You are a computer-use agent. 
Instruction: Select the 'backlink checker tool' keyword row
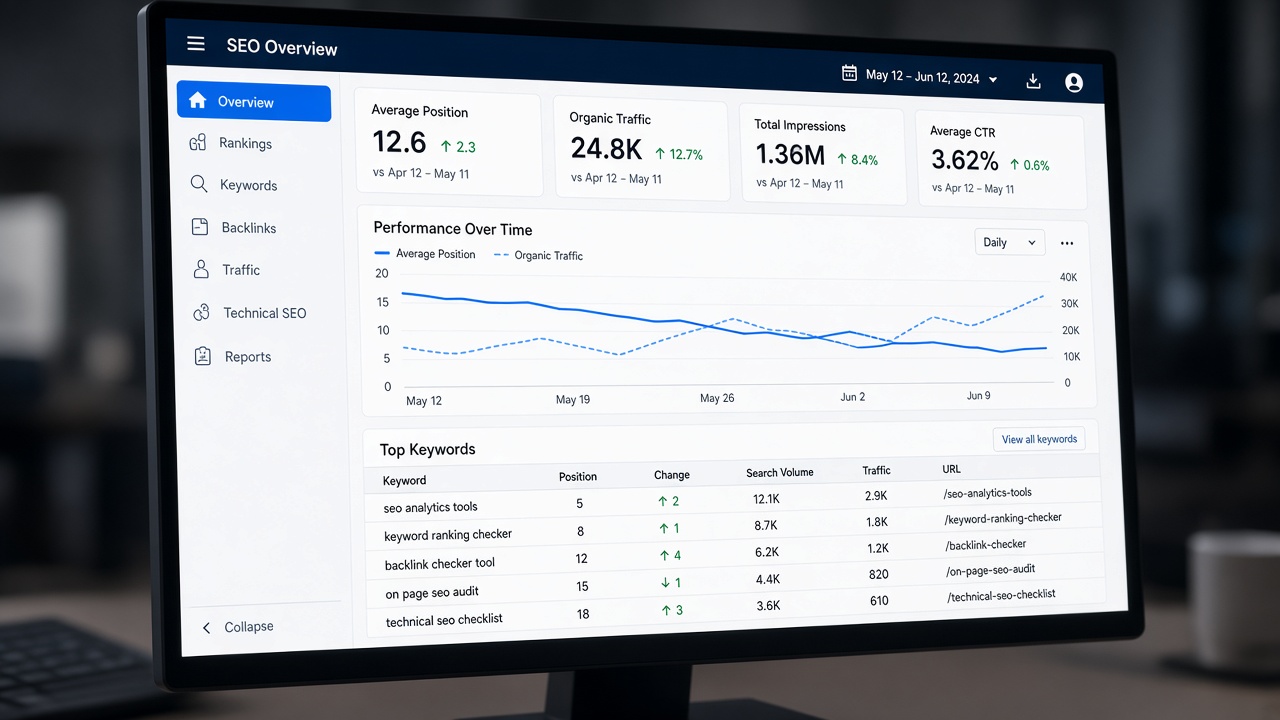[x=734, y=554]
